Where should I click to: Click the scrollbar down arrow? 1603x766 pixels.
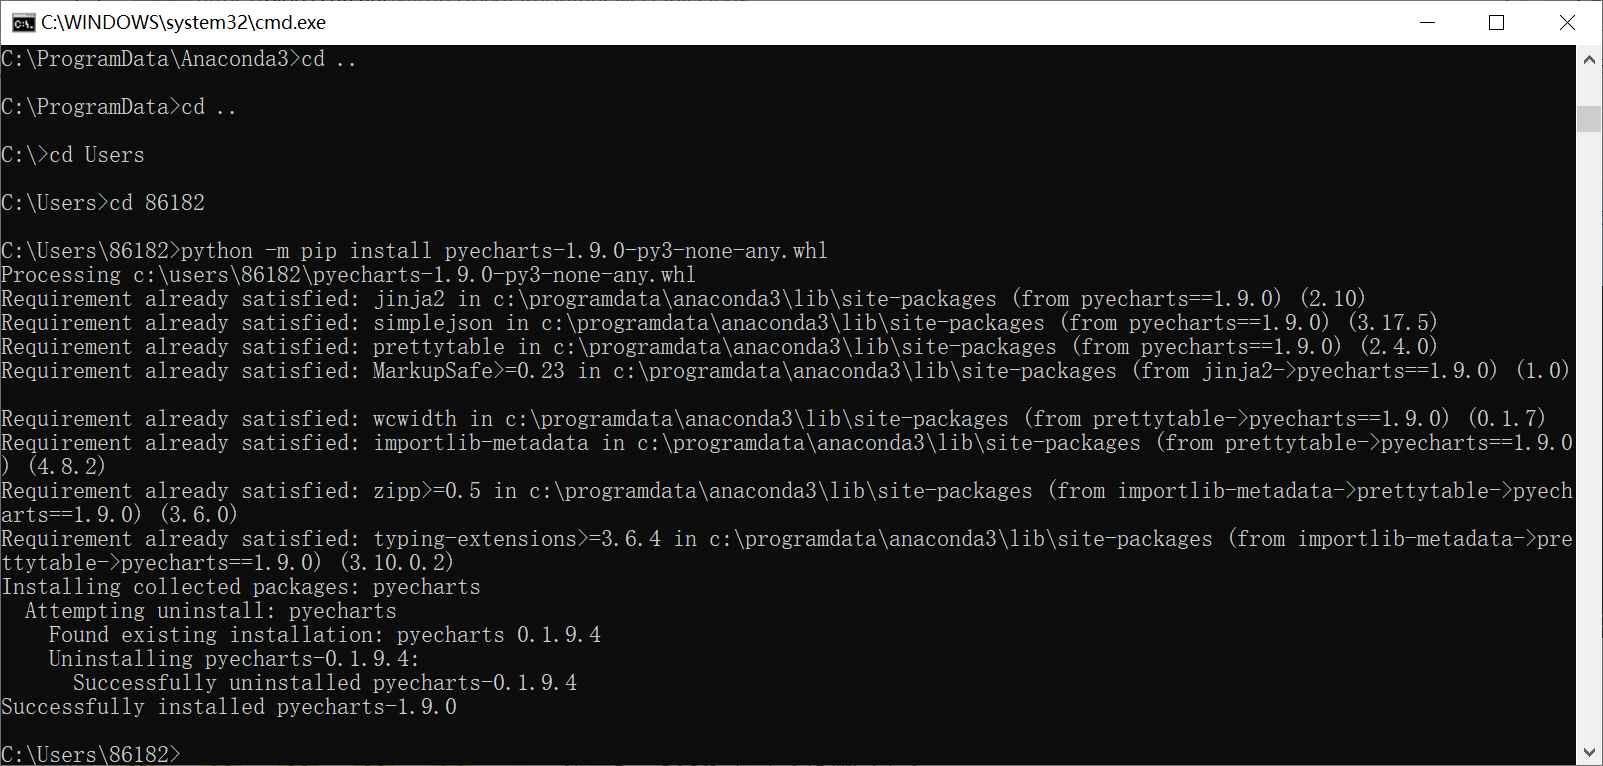click(1589, 752)
